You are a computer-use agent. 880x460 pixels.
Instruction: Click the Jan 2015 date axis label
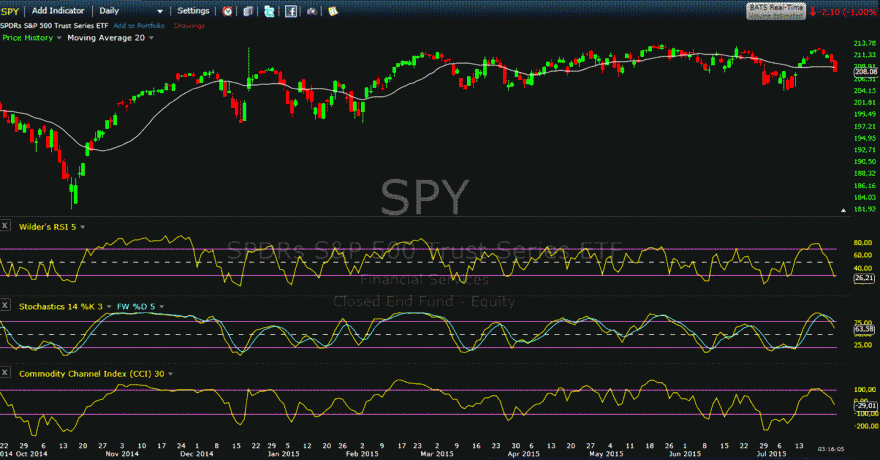283,454
